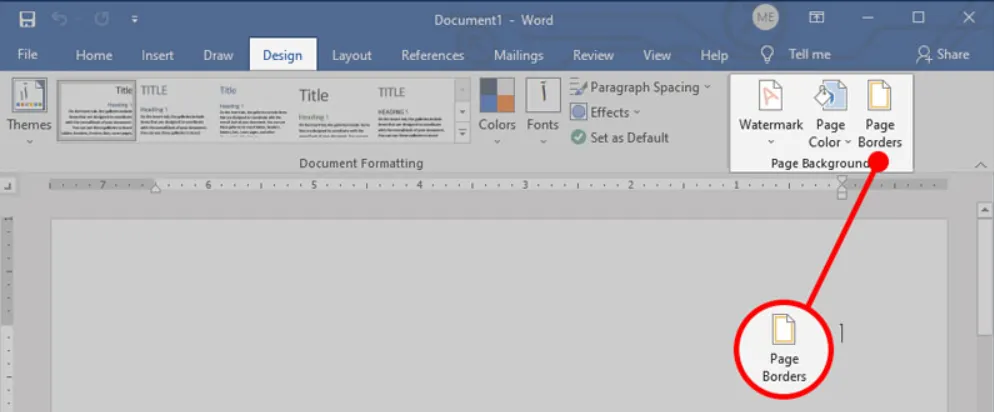The width and height of the screenshot is (994, 412).
Task: Open the theme Fonts menu
Action: pos(543,112)
